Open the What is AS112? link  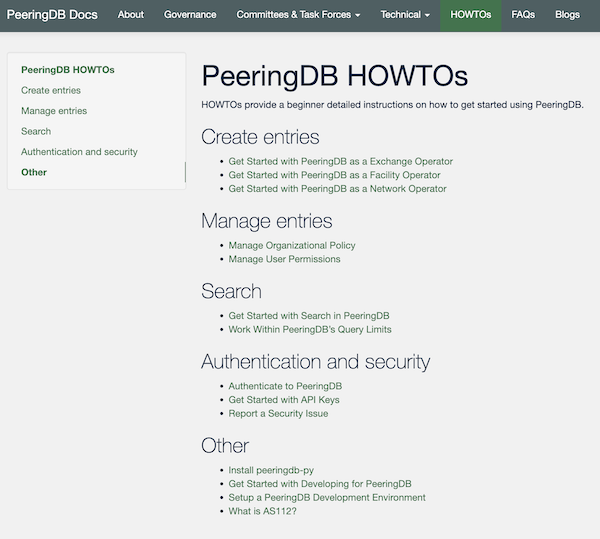pos(262,511)
